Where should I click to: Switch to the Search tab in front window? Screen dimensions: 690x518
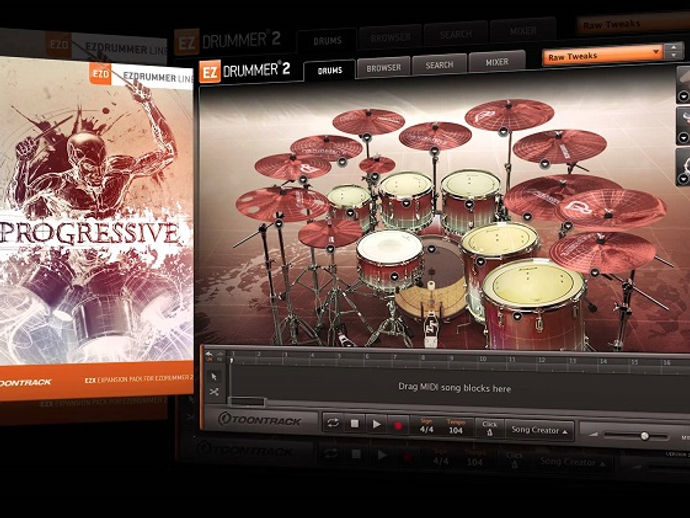439,65
